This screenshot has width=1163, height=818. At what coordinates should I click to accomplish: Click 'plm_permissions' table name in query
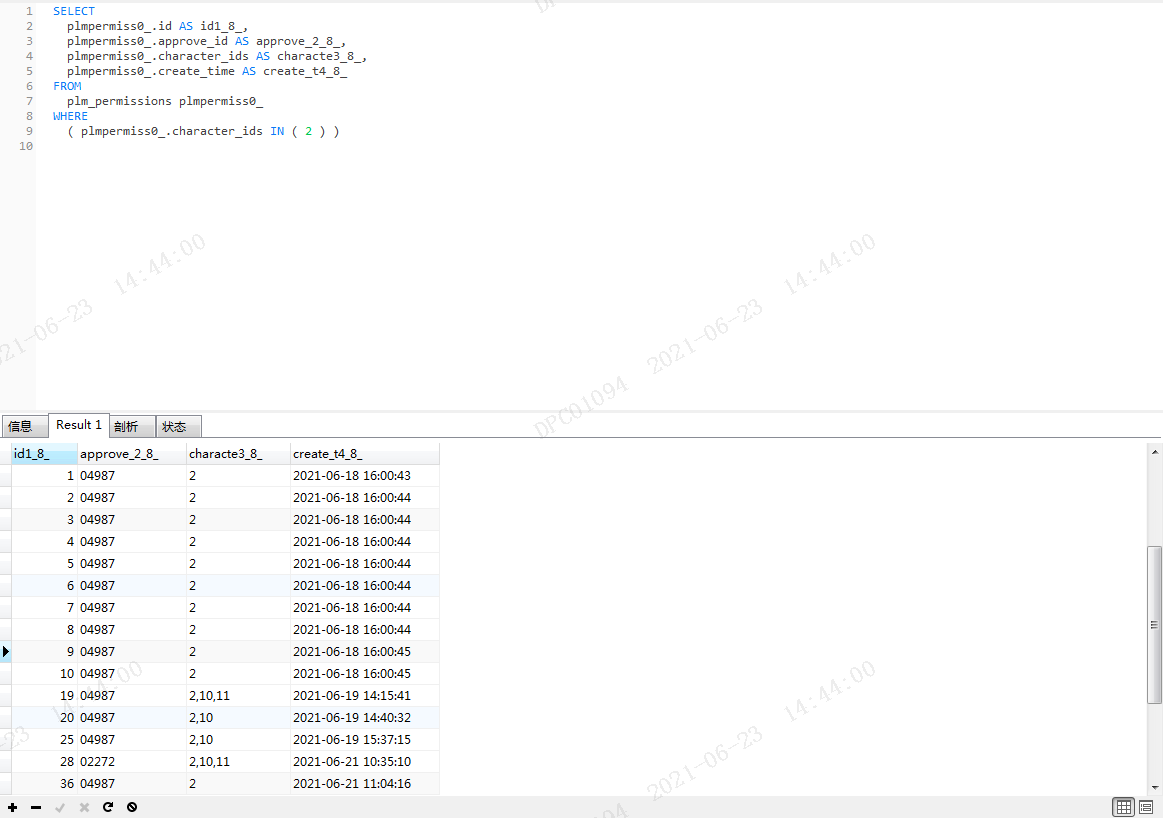click(119, 101)
